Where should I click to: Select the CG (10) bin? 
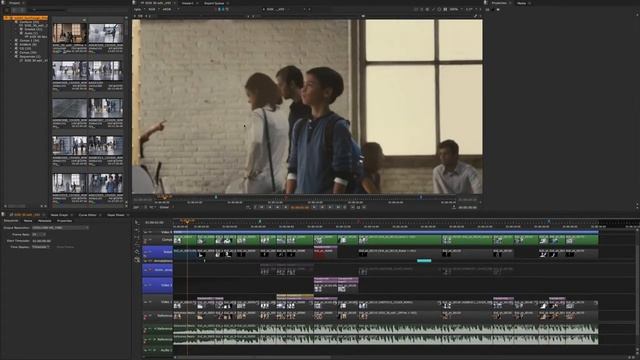(25, 49)
